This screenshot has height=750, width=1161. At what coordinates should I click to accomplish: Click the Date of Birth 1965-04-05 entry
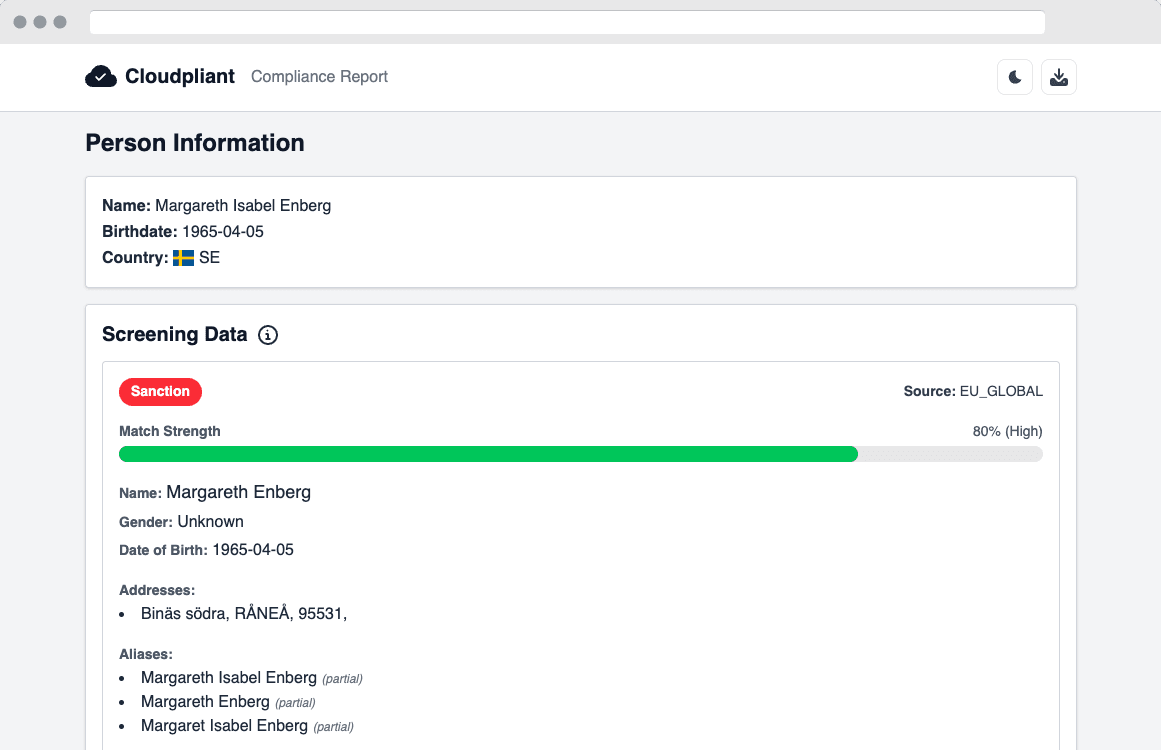tap(207, 550)
